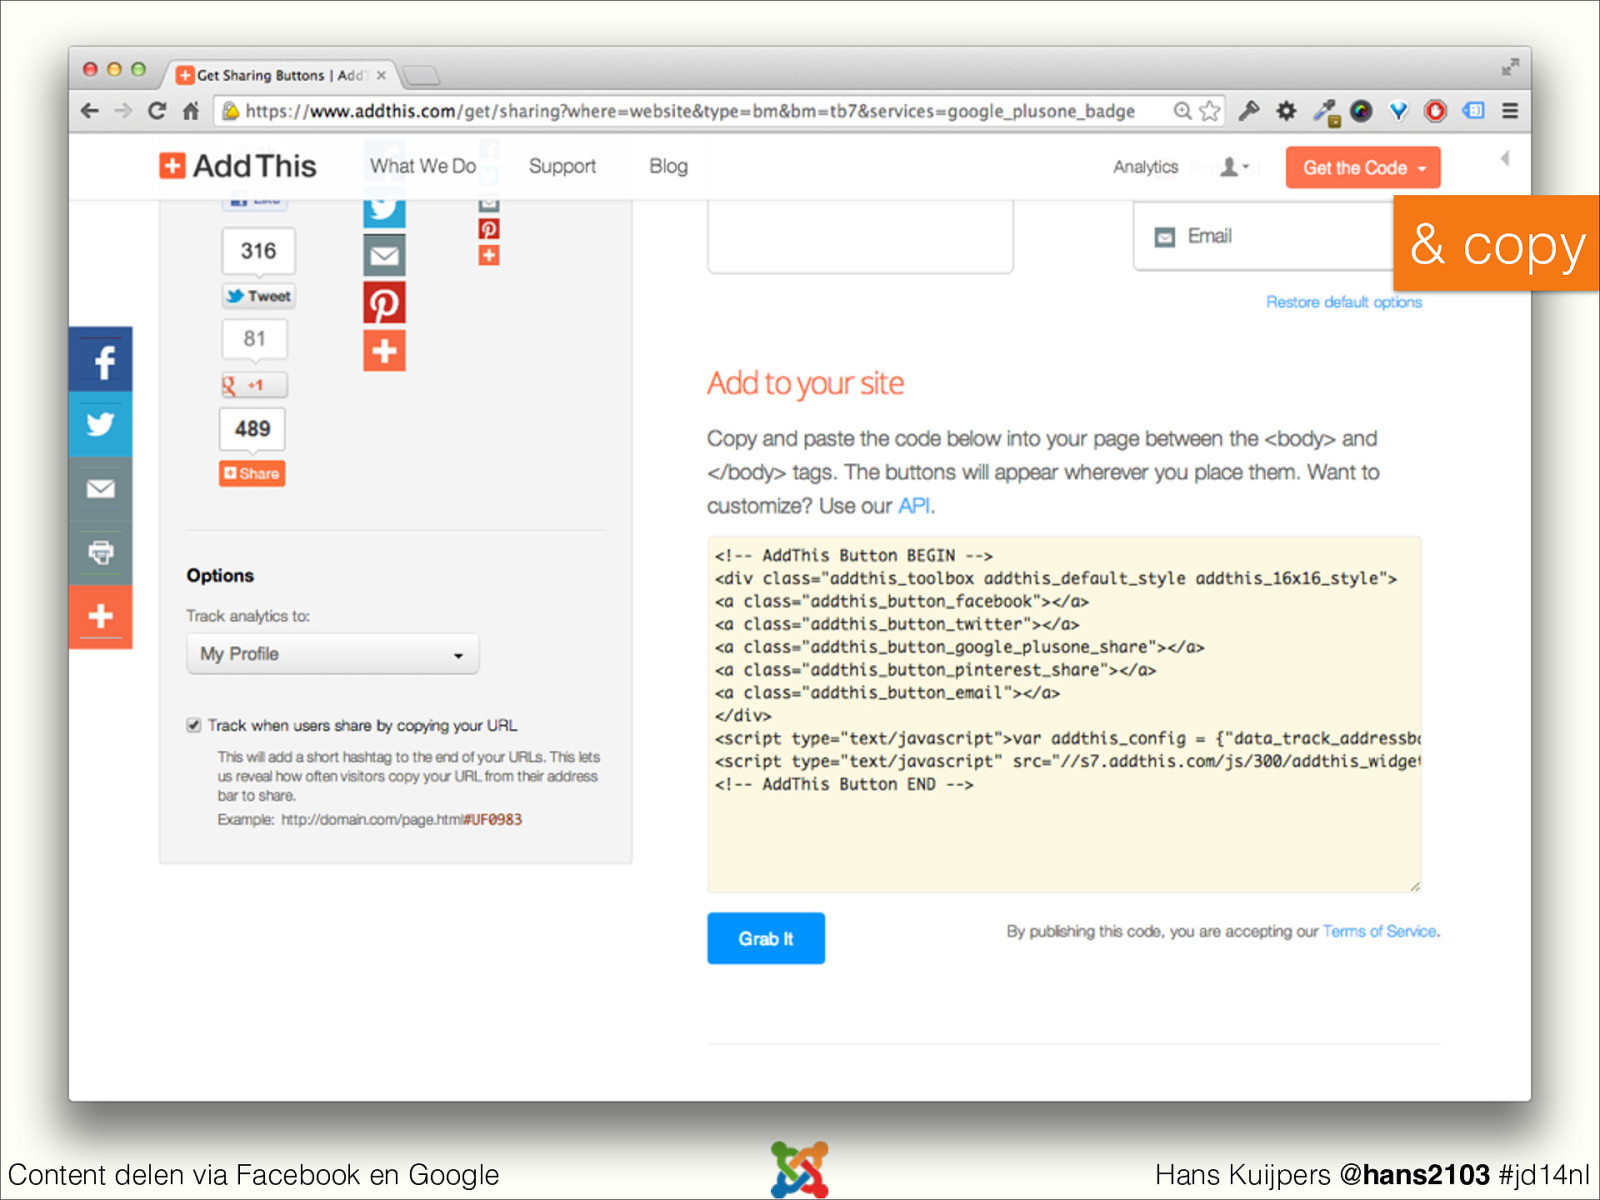Expand the My Profile analytics dropdown
This screenshot has width=1600, height=1200.
[333, 654]
